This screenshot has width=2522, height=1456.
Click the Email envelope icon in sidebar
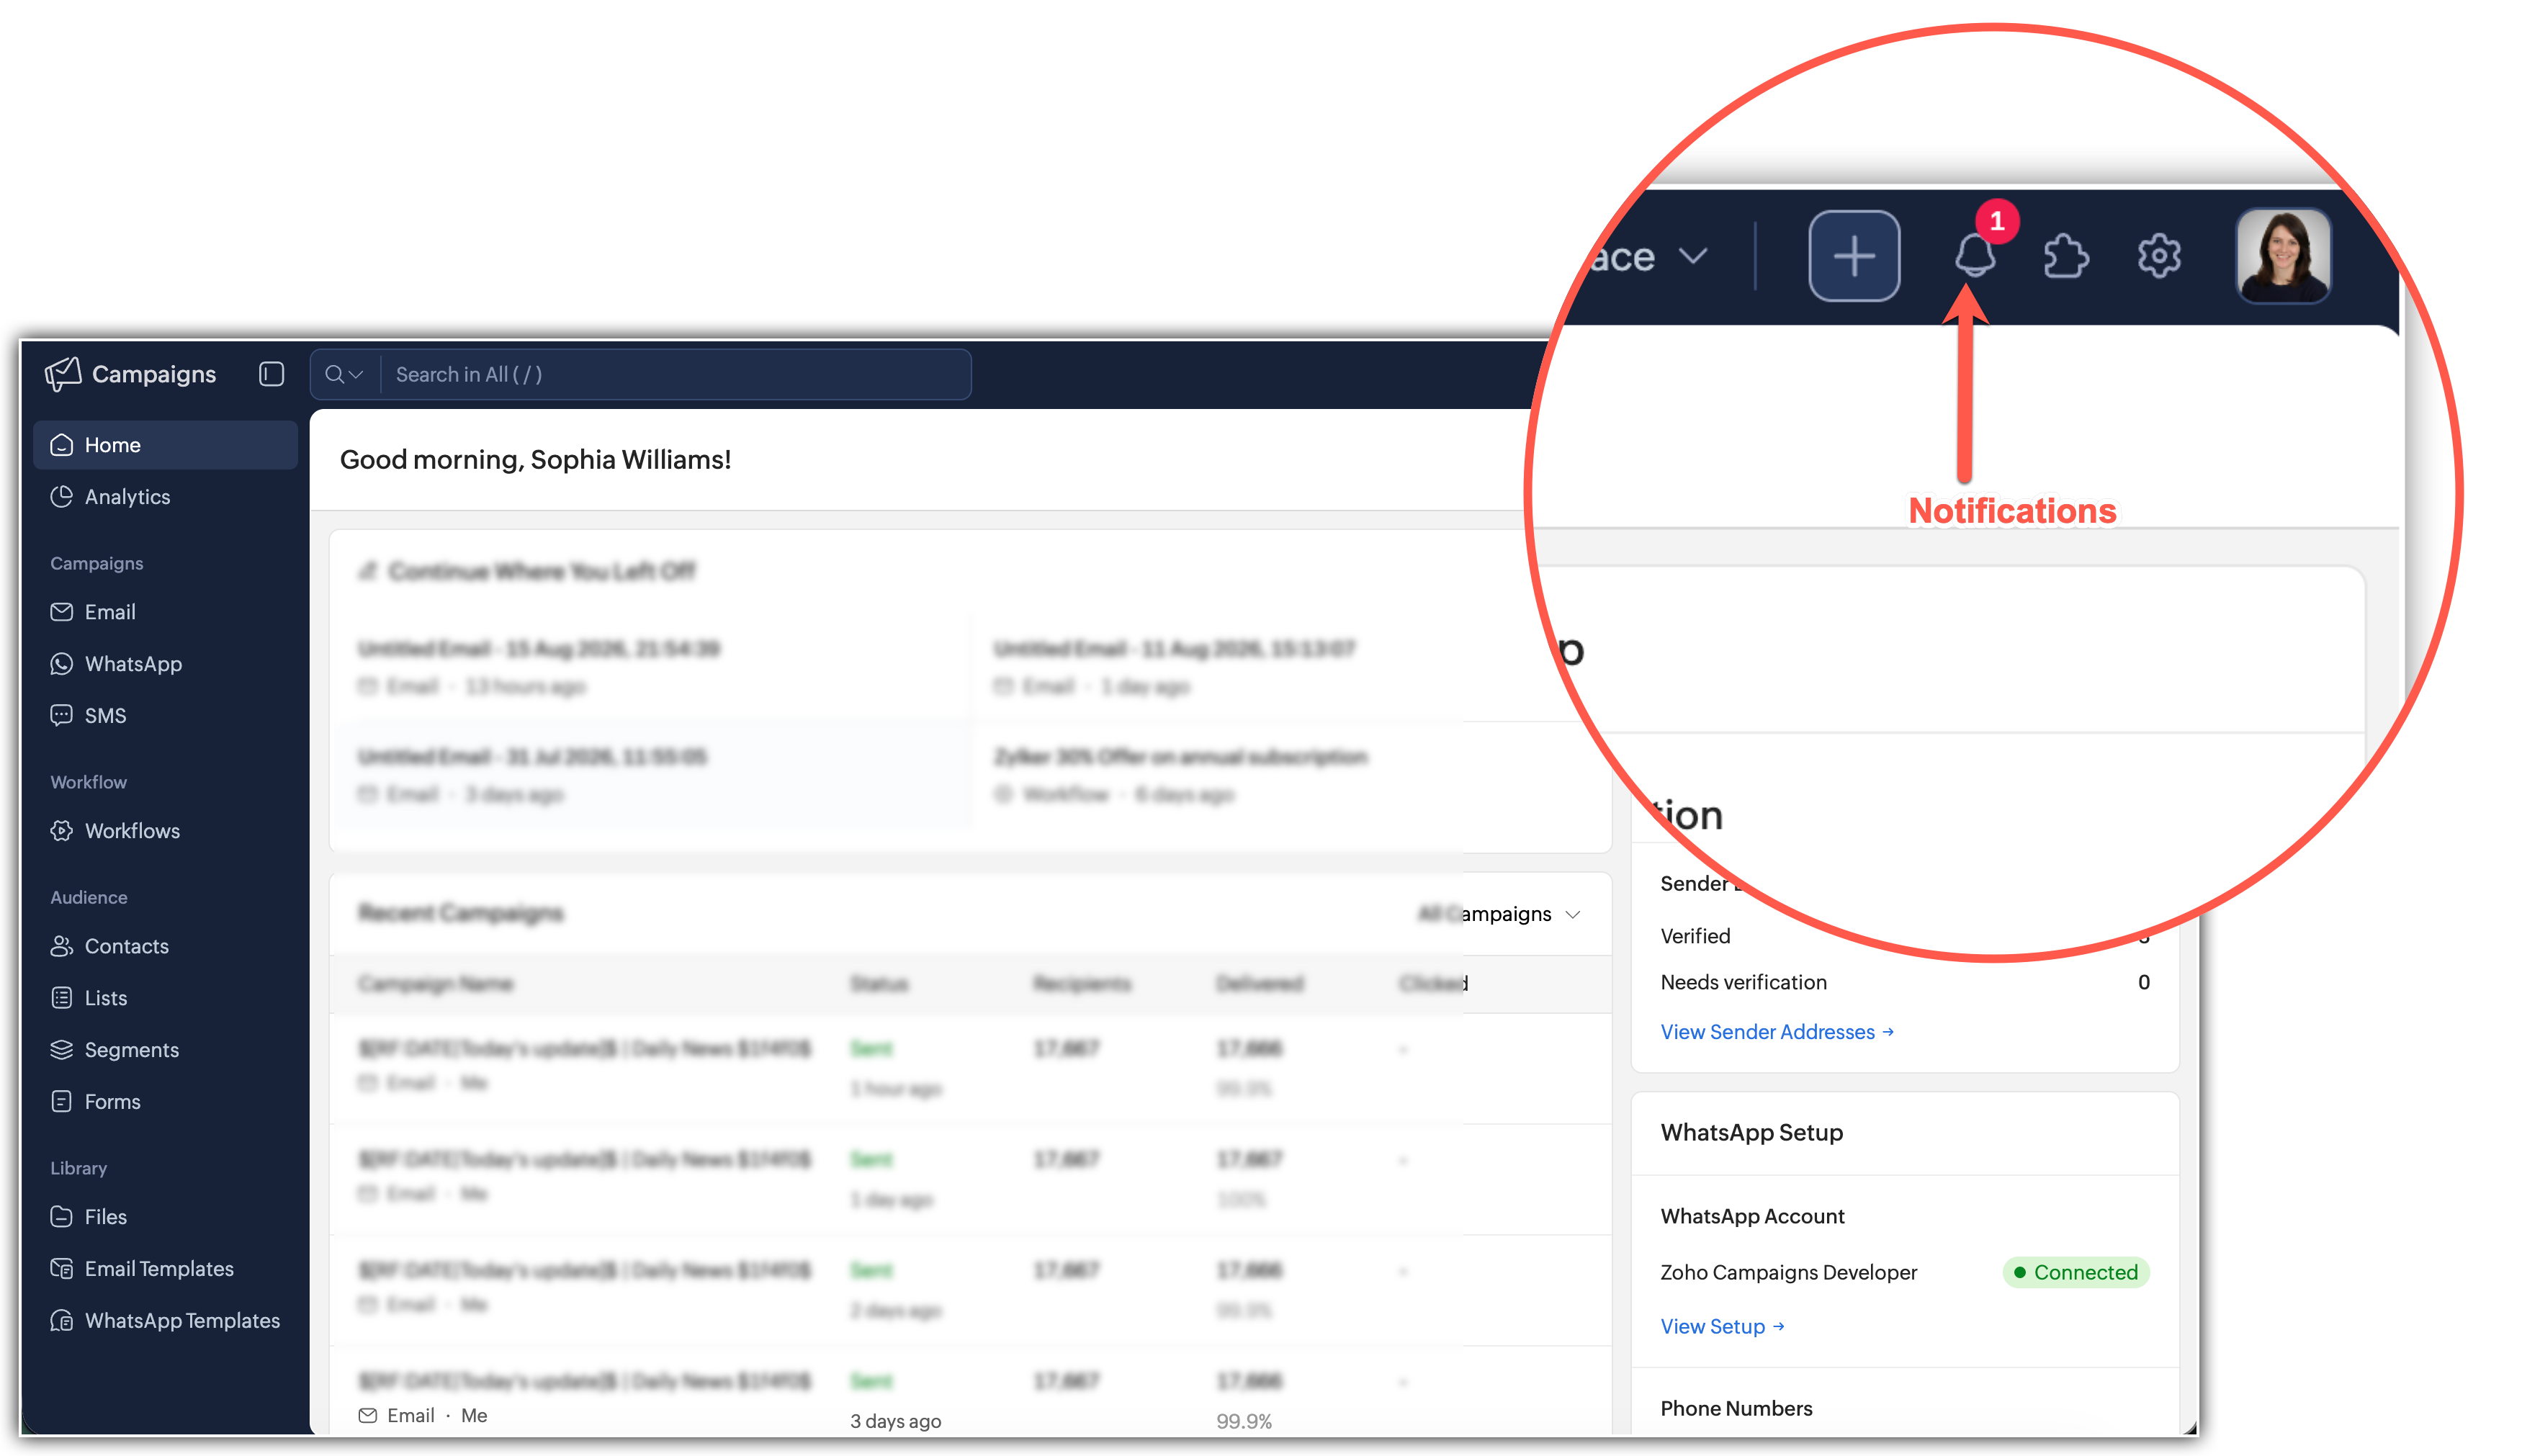click(x=62, y=612)
